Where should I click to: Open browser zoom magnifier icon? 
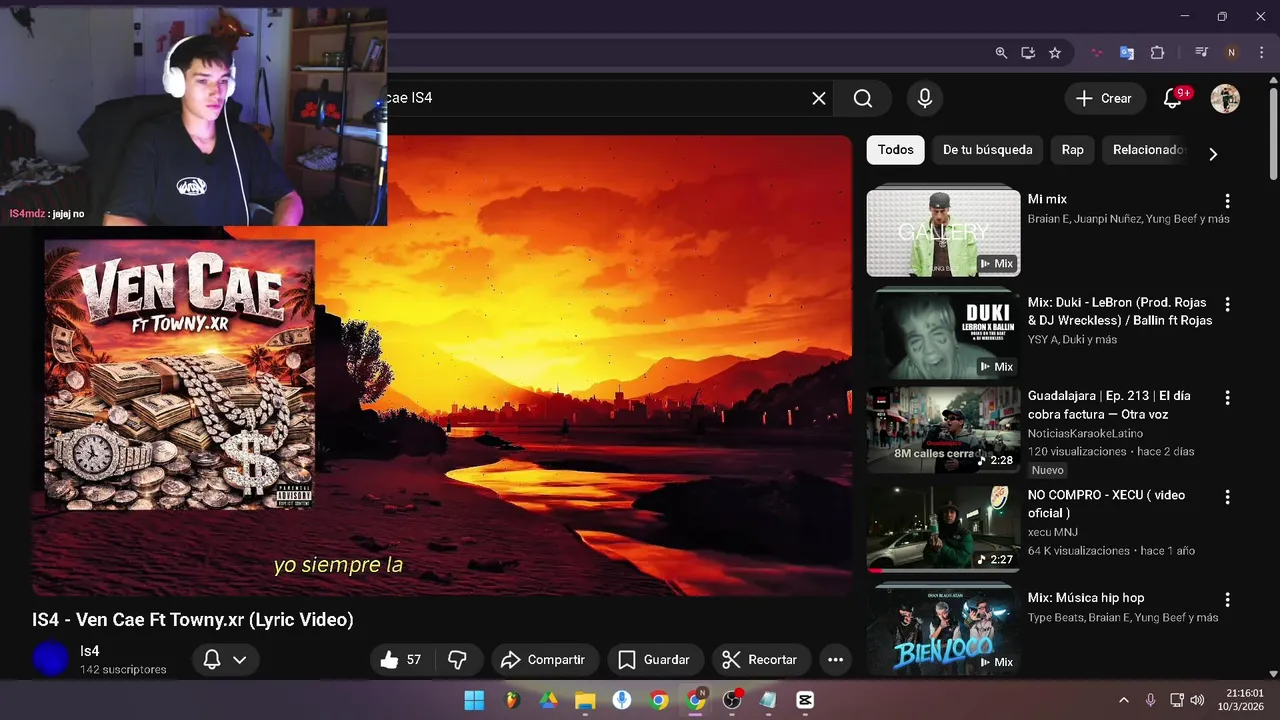click(x=1001, y=53)
